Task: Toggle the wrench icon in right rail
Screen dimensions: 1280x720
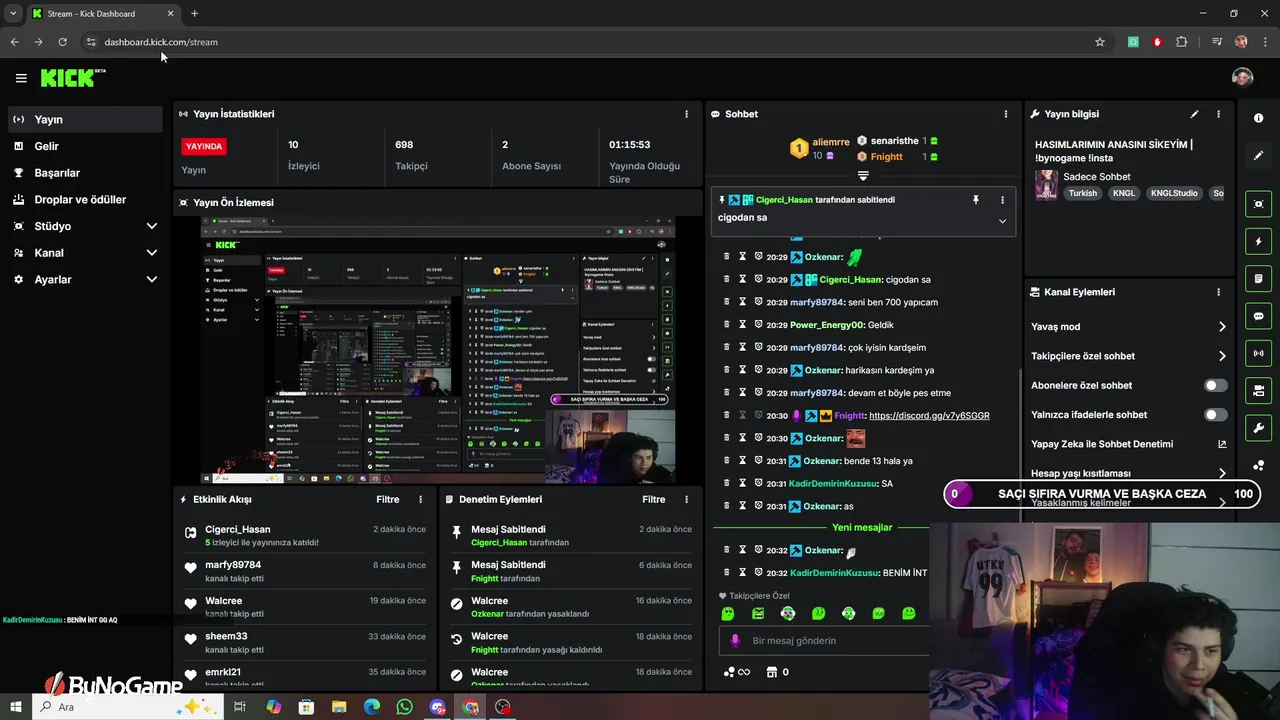Action: point(1259,428)
